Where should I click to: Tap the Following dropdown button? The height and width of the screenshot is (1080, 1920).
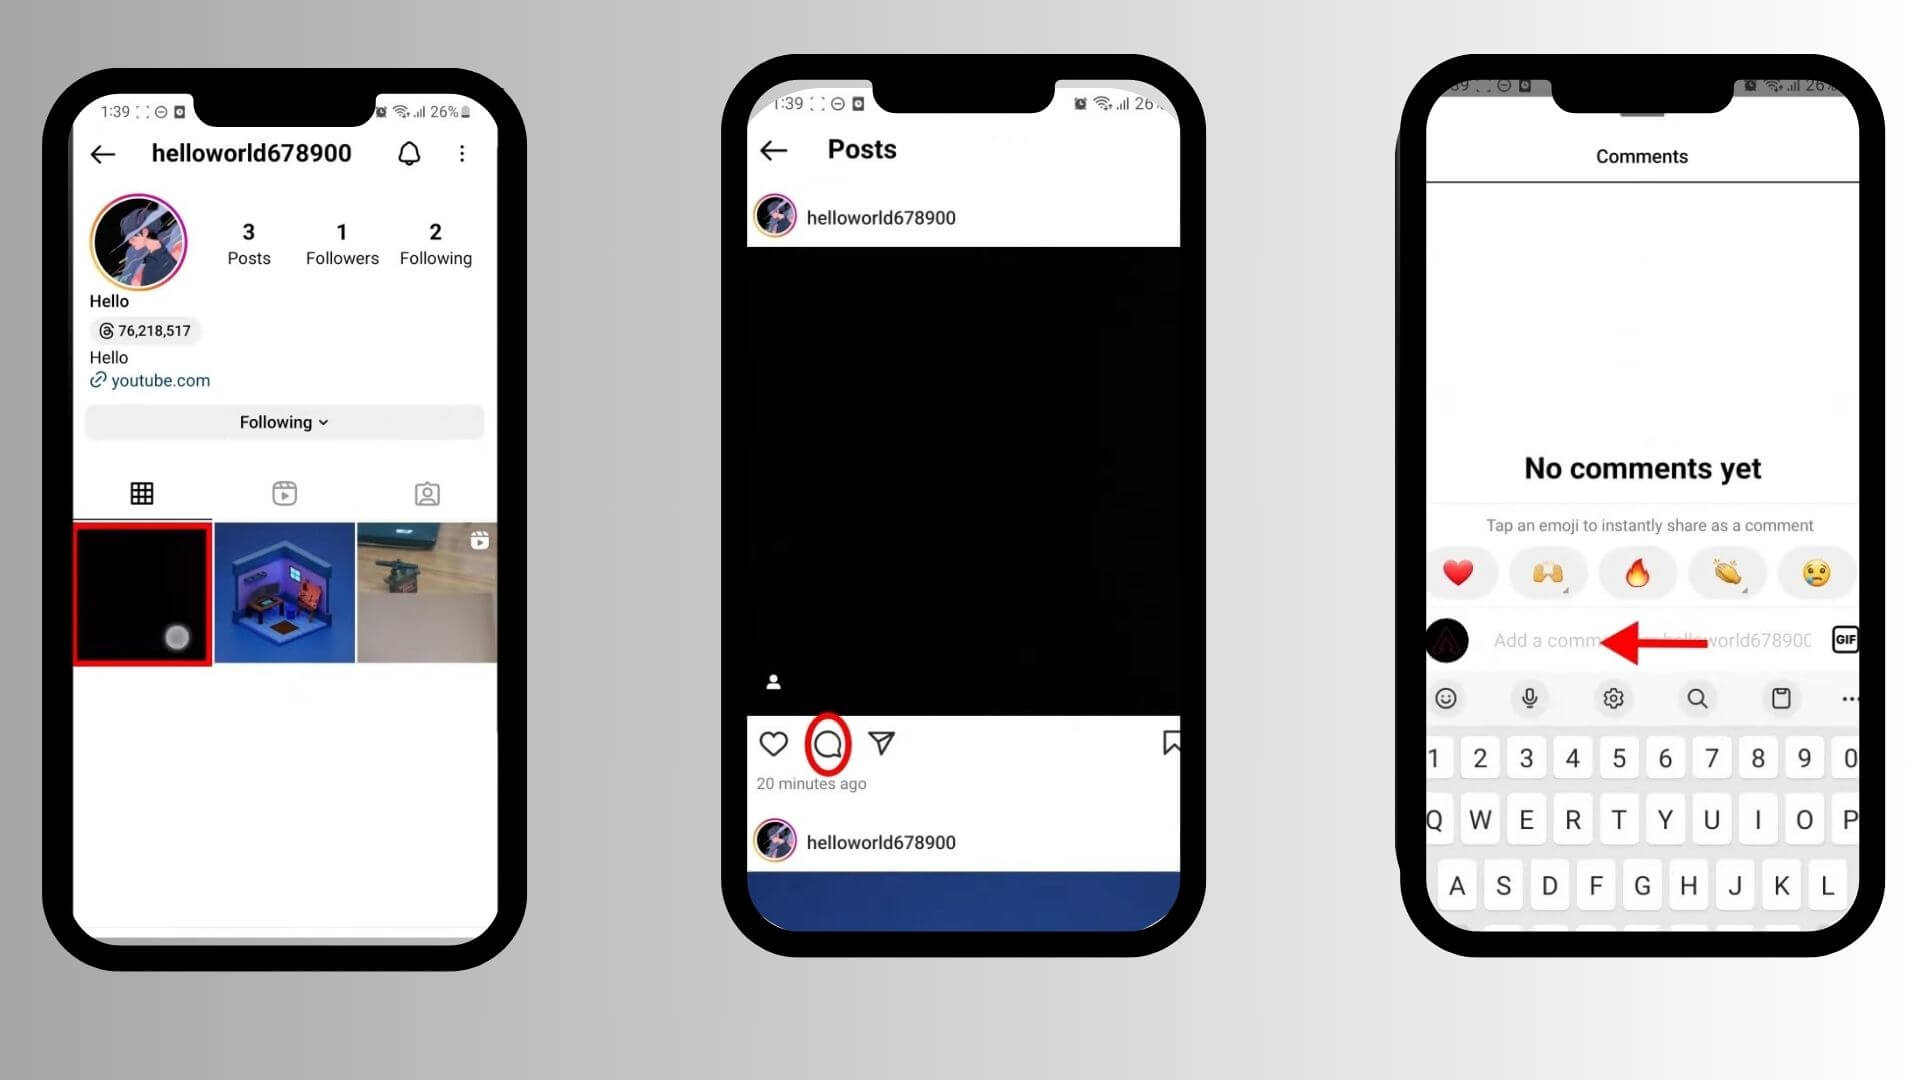click(284, 422)
